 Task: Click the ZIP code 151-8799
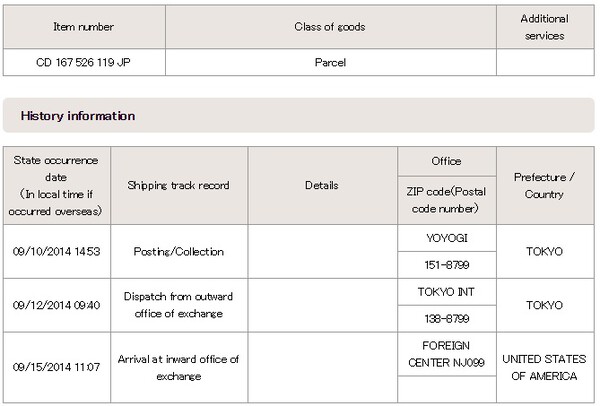click(445, 265)
